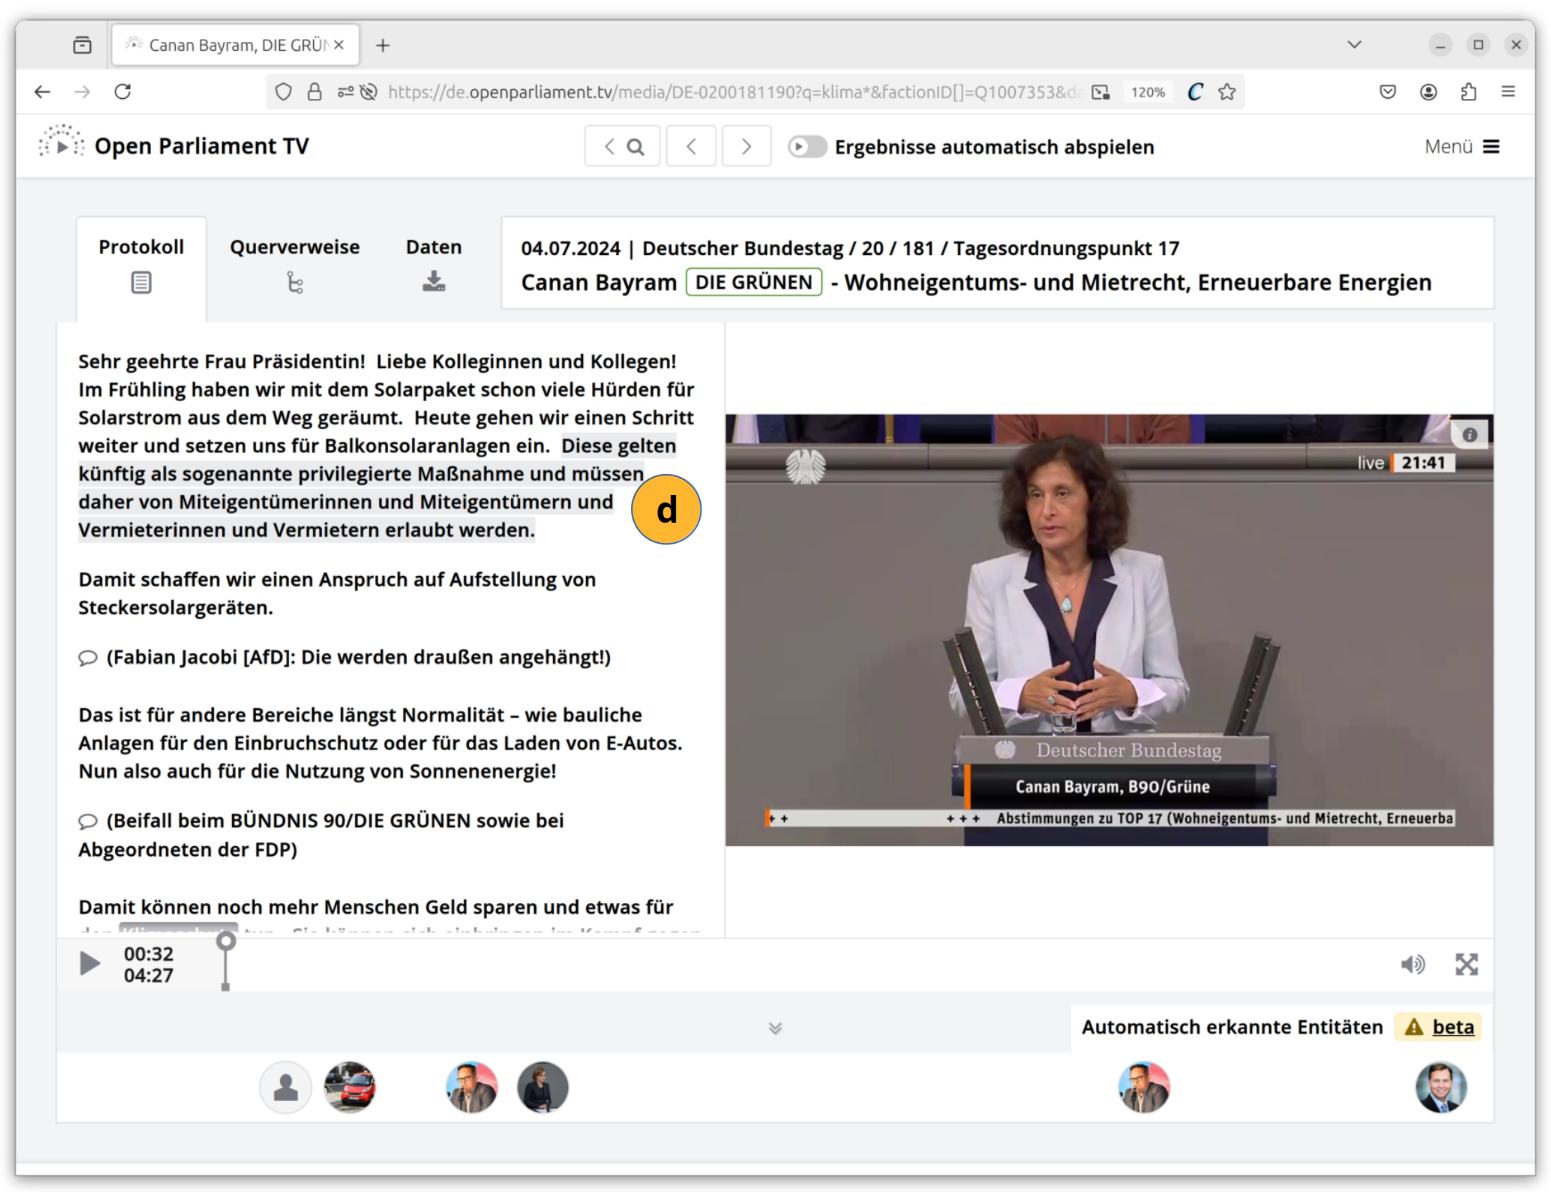Click the DIE GRÜNEN faction badge
The image size is (1551, 1192).
(x=754, y=282)
